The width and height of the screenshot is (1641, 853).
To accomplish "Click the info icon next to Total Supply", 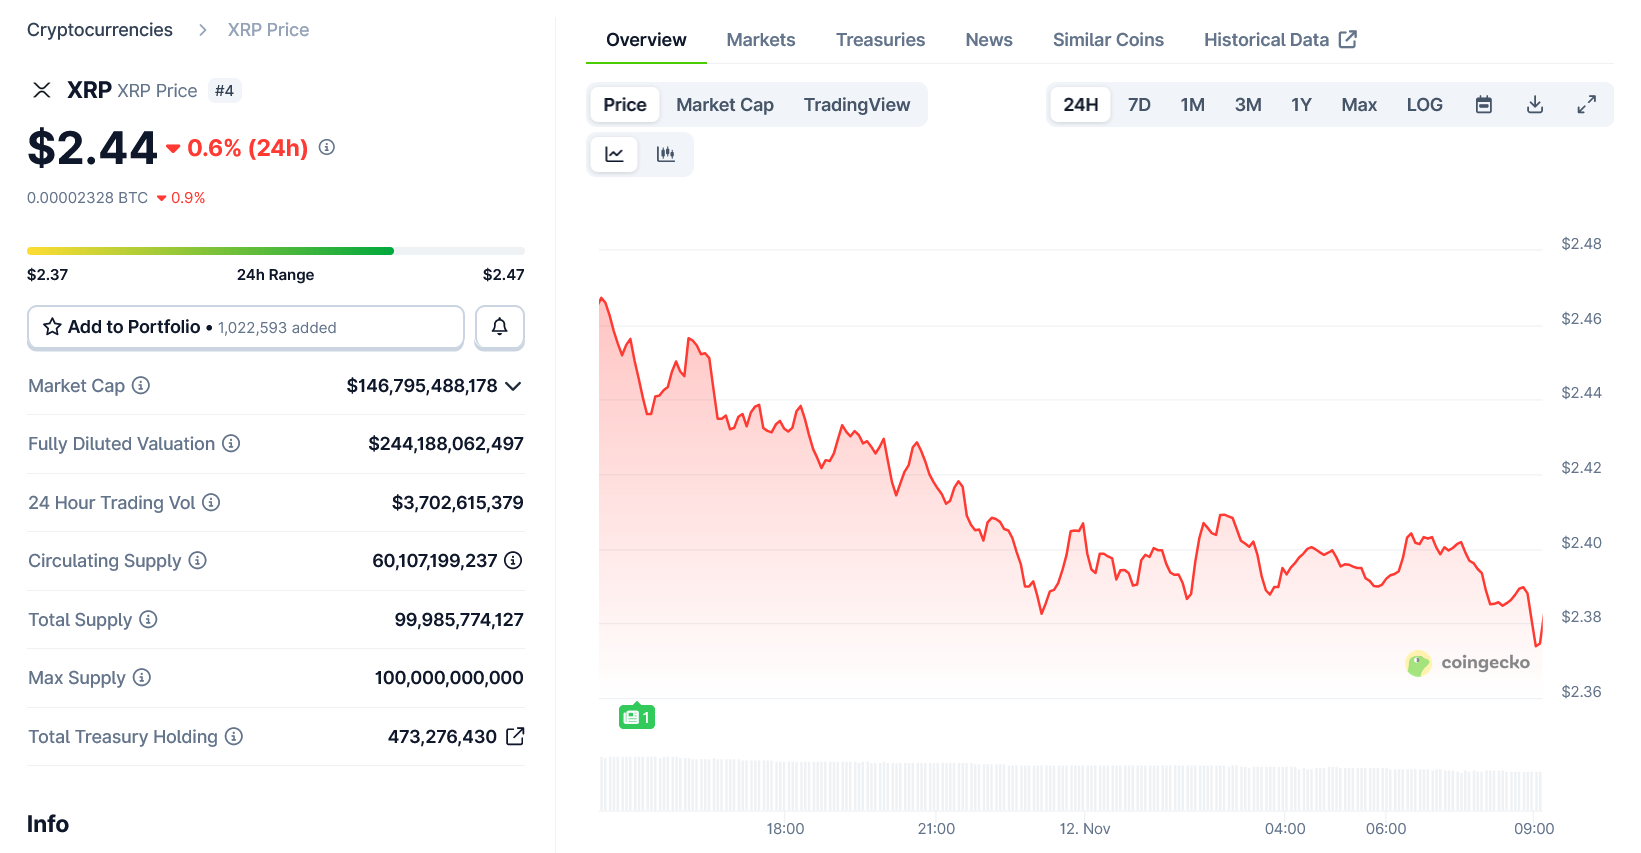I will pos(148,619).
